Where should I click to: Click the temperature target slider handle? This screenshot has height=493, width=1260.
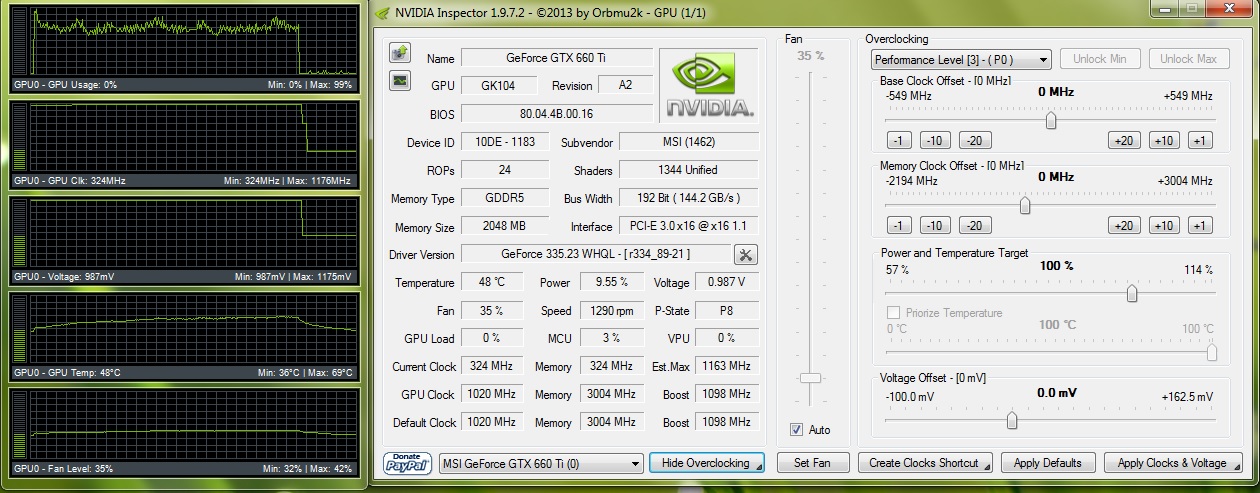click(1212, 352)
